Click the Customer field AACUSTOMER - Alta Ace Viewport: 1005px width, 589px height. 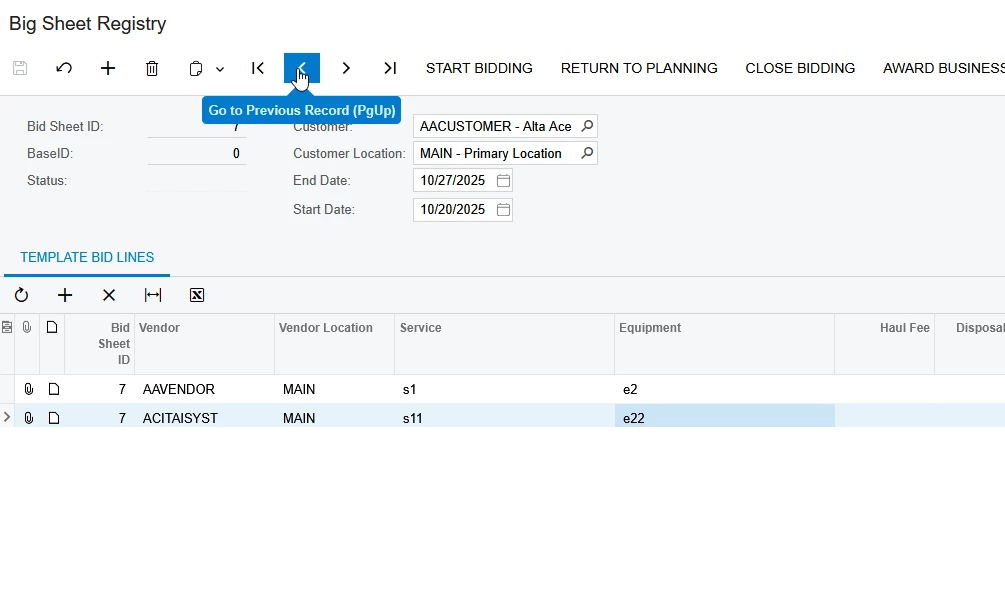pos(505,126)
